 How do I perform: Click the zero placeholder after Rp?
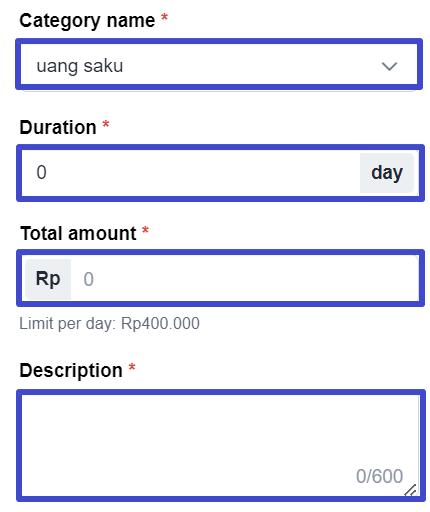88,279
